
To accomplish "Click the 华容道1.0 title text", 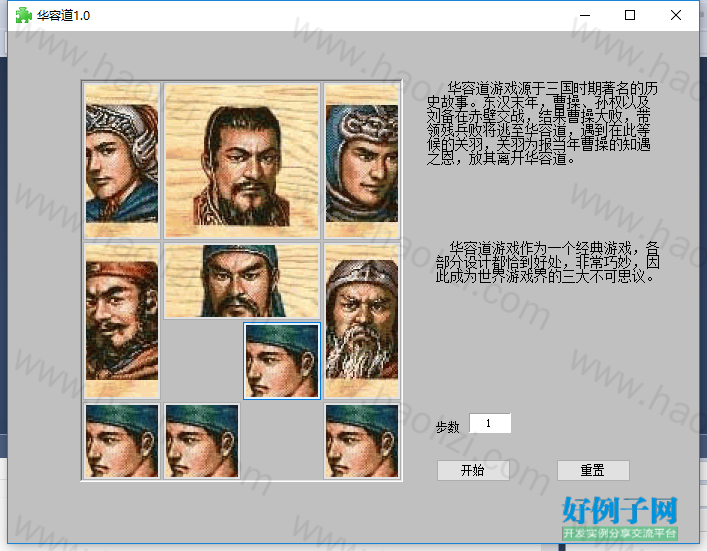I will (x=64, y=15).
